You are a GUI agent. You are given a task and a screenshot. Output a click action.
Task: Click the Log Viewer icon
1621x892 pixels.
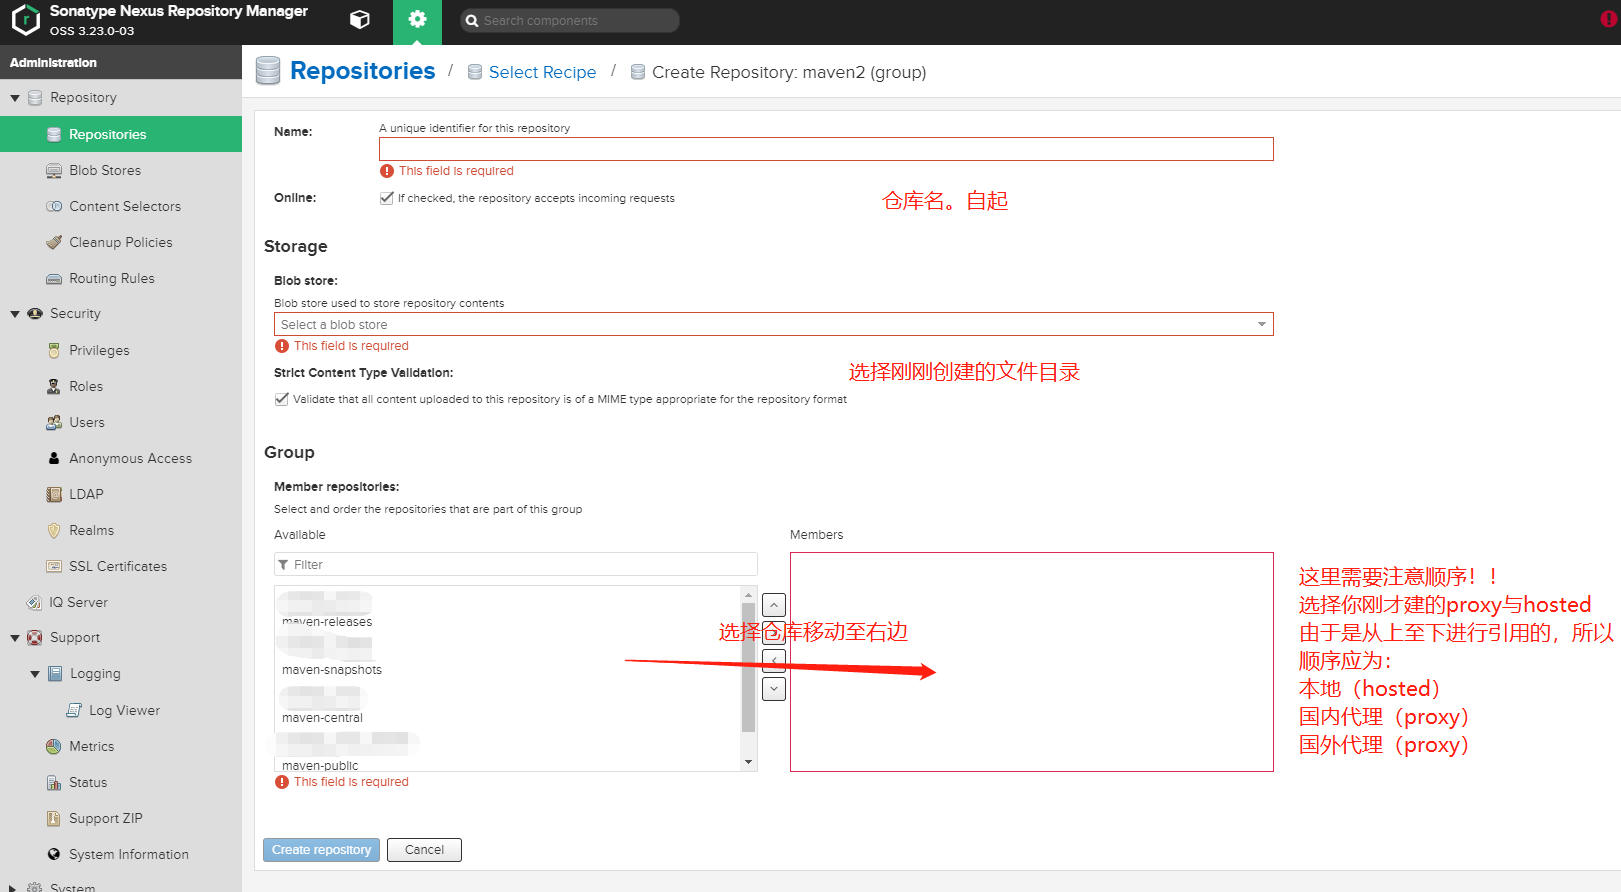coord(74,711)
